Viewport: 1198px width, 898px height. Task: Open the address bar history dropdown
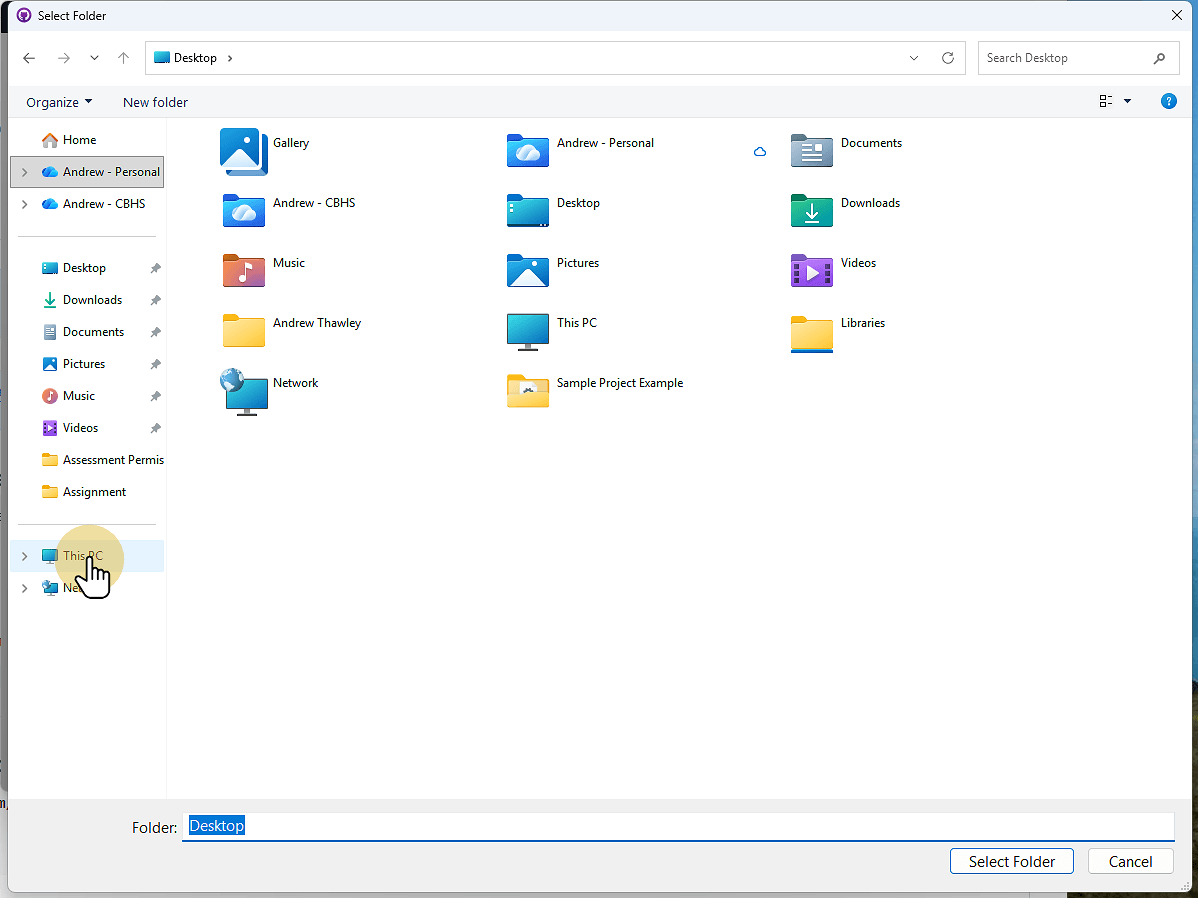tap(914, 58)
